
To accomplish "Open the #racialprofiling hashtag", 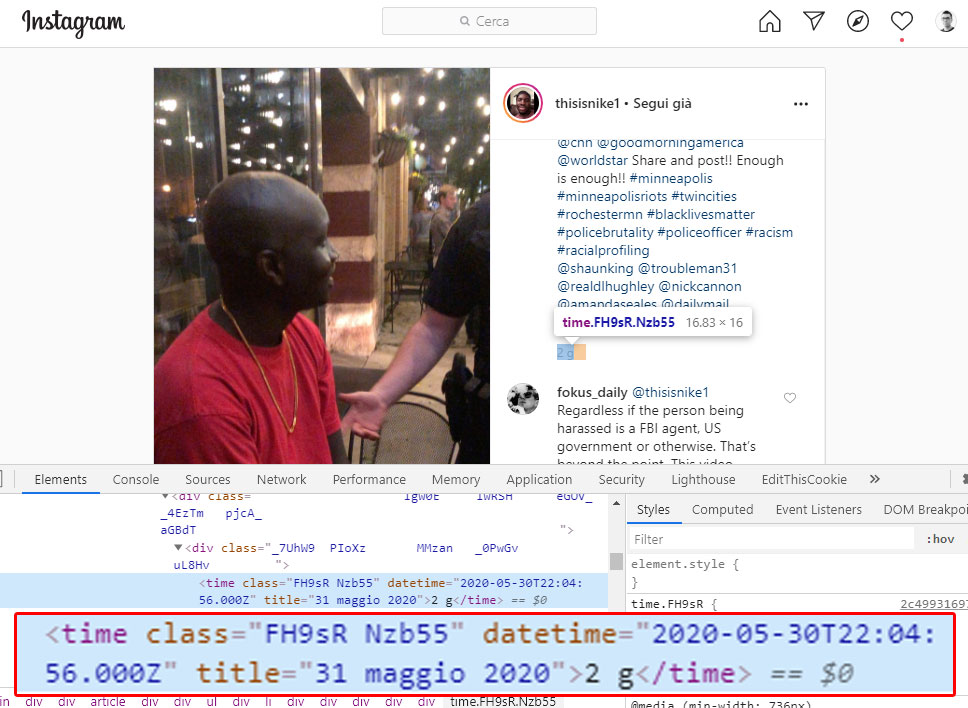I will pyautogui.click(x=603, y=251).
